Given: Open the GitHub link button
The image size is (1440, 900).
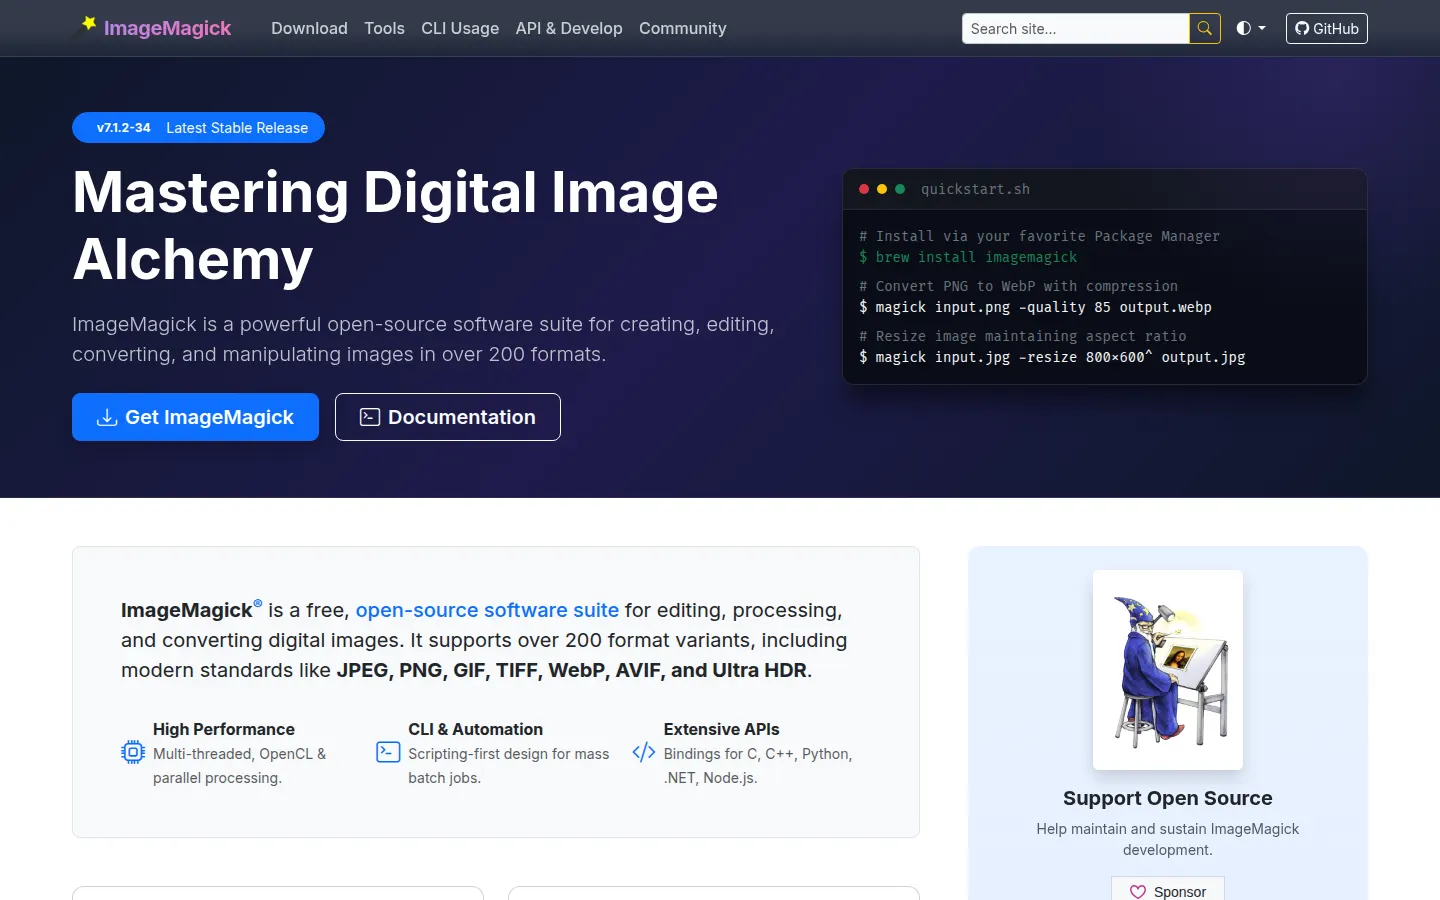Looking at the screenshot, I should [x=1326, y=29].
